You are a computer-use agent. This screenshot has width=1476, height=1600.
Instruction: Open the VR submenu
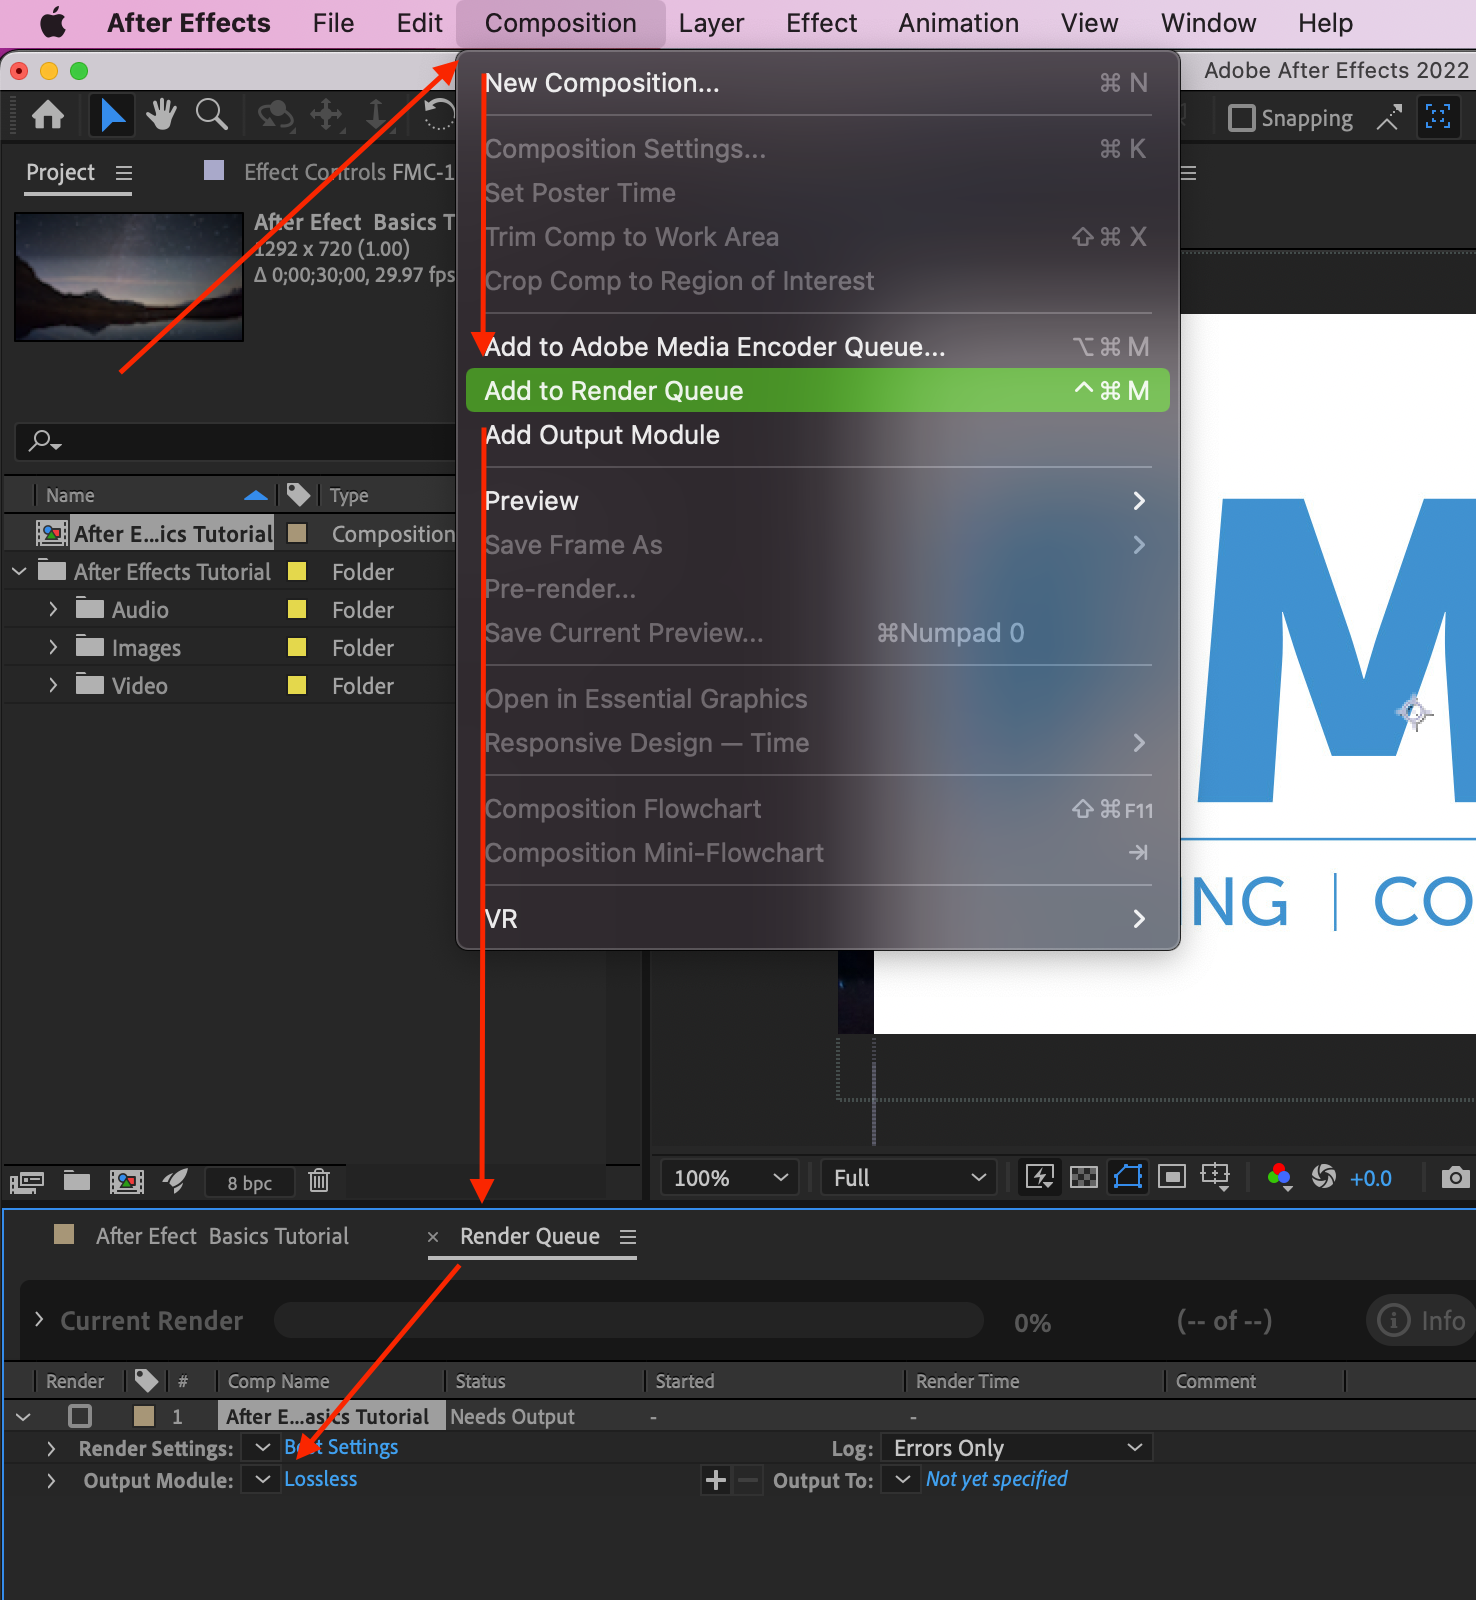click(x=817, y=919)
